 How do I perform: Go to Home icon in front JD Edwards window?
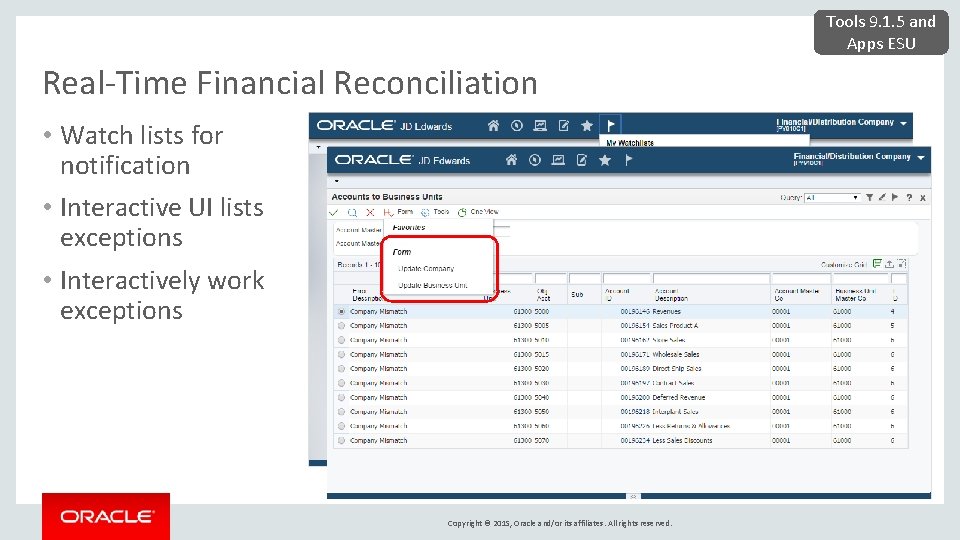click(511, 160)
